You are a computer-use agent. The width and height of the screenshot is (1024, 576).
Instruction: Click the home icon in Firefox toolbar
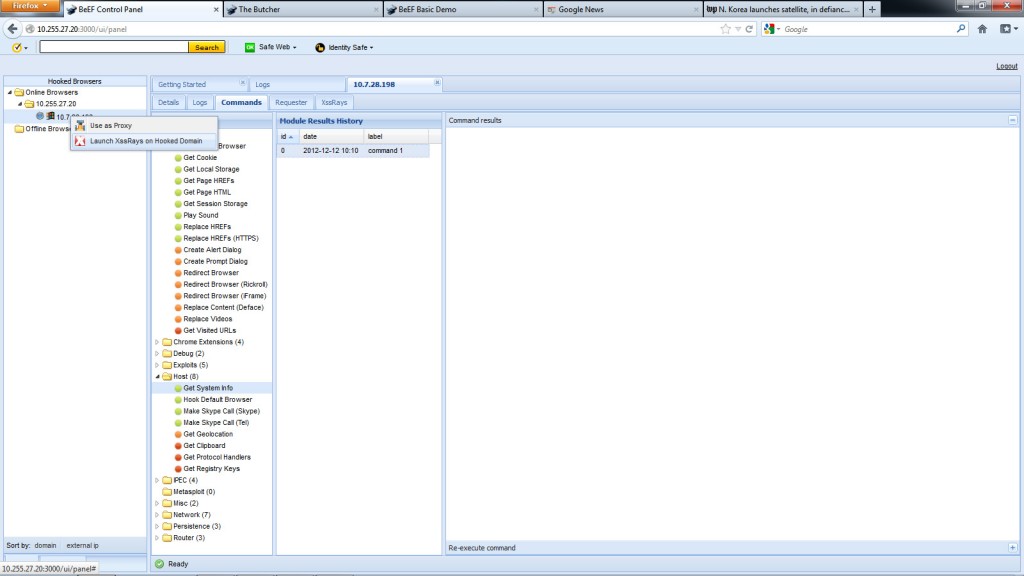coord(983,29)
